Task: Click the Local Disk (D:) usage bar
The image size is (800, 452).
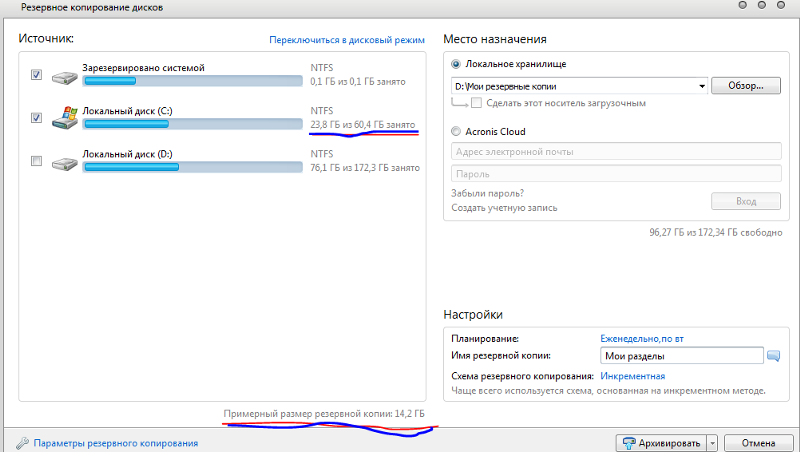Action: click(x=192, y=167)
